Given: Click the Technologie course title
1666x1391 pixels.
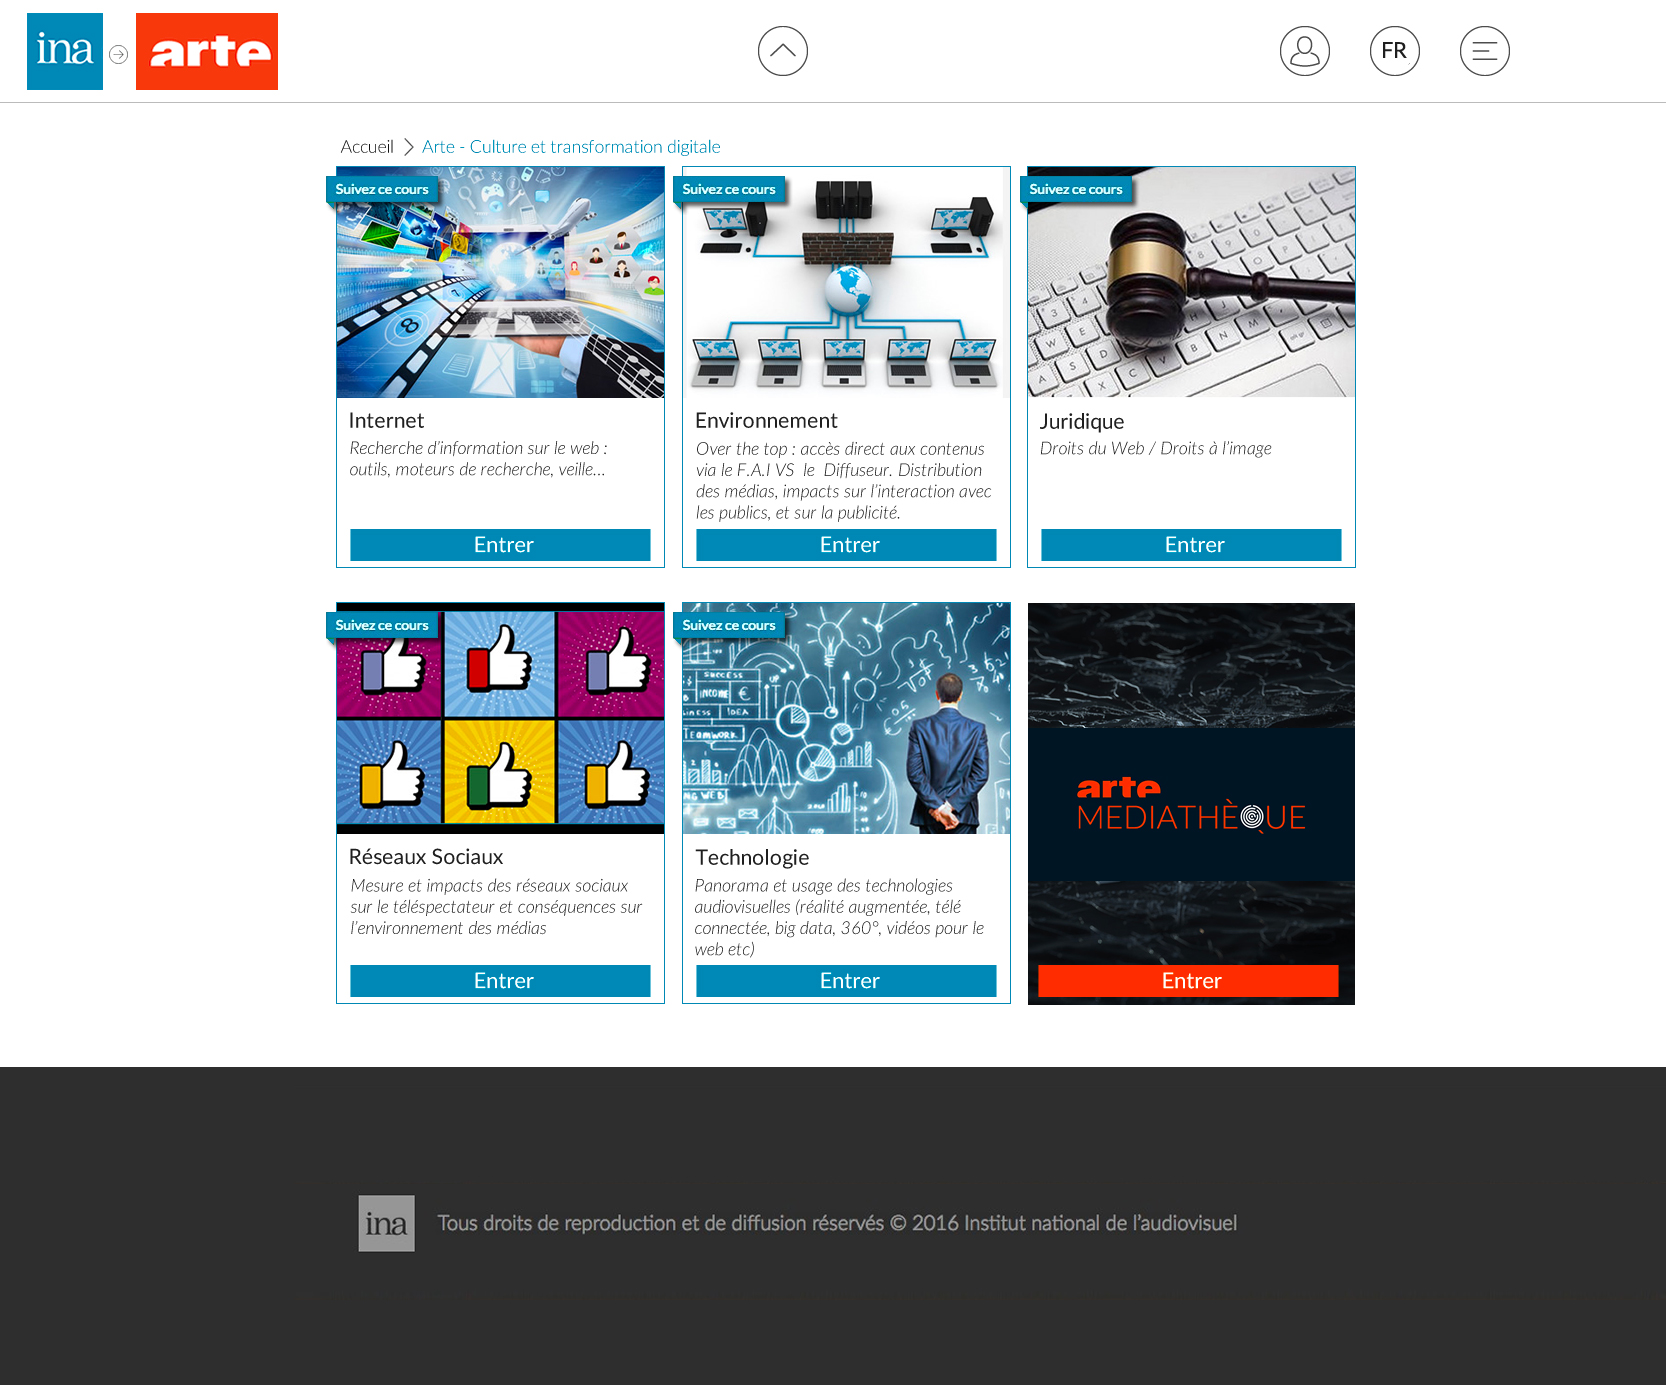Looking at the screenshot, I should pos(752,857).
